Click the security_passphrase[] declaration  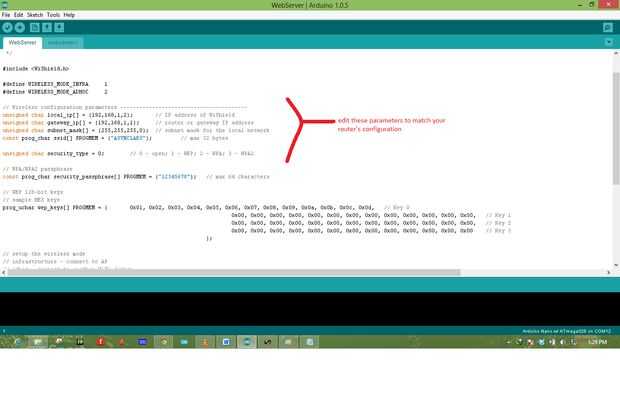point(99,177)
